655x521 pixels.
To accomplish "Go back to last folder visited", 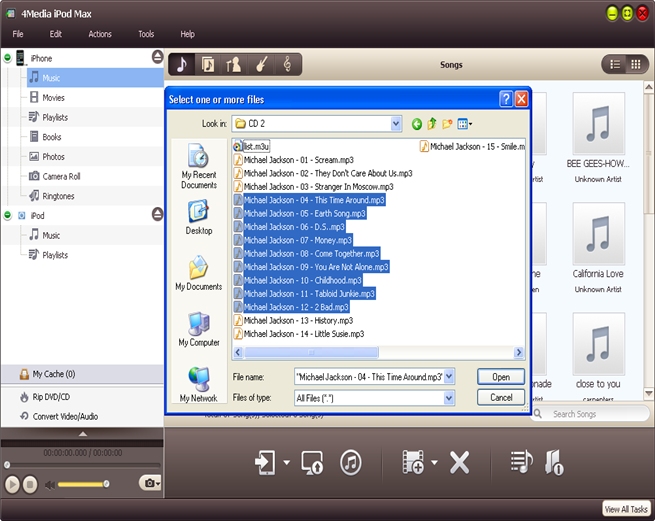I will coord(416,124).
